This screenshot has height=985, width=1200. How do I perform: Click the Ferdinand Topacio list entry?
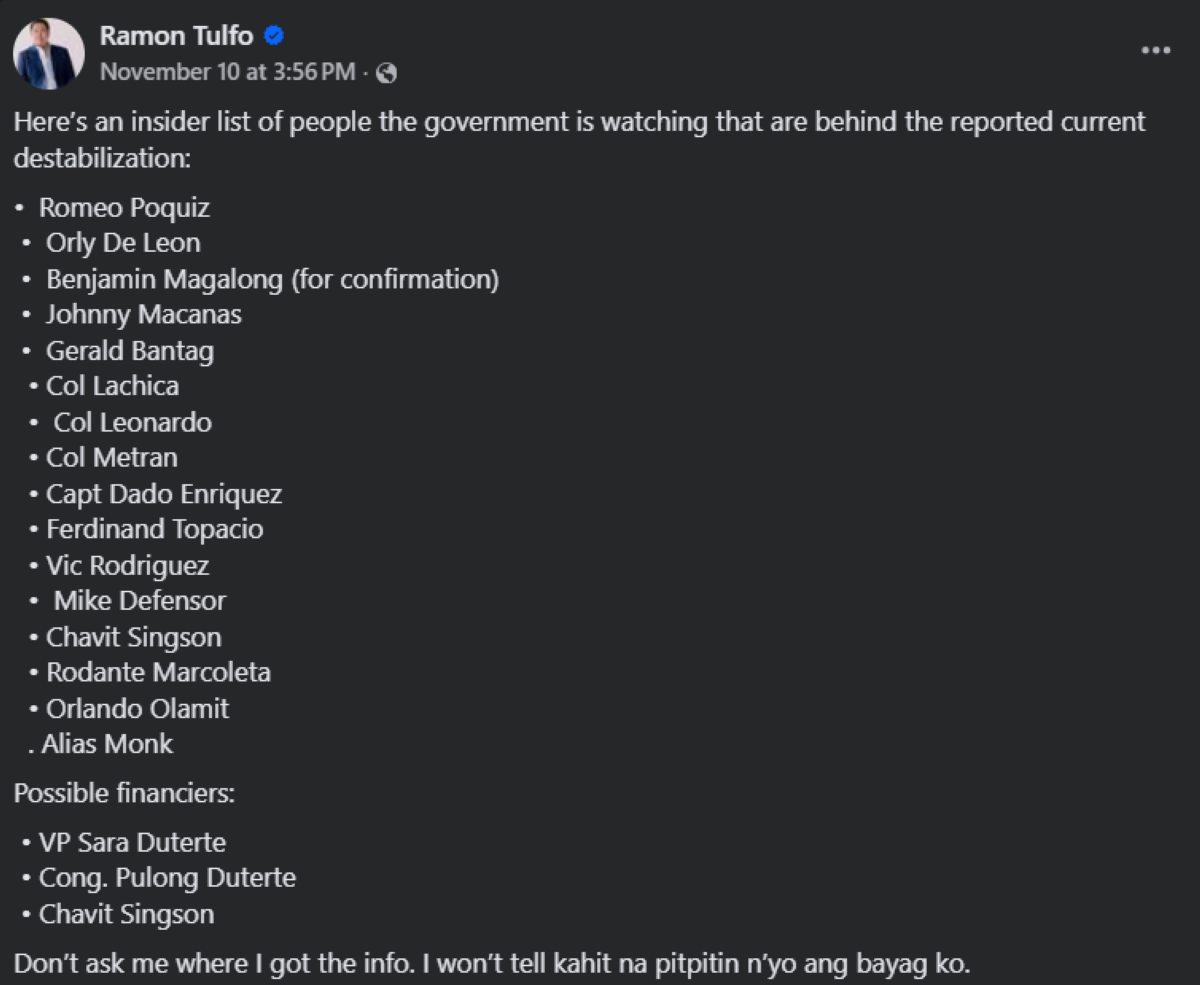(154, 529)
